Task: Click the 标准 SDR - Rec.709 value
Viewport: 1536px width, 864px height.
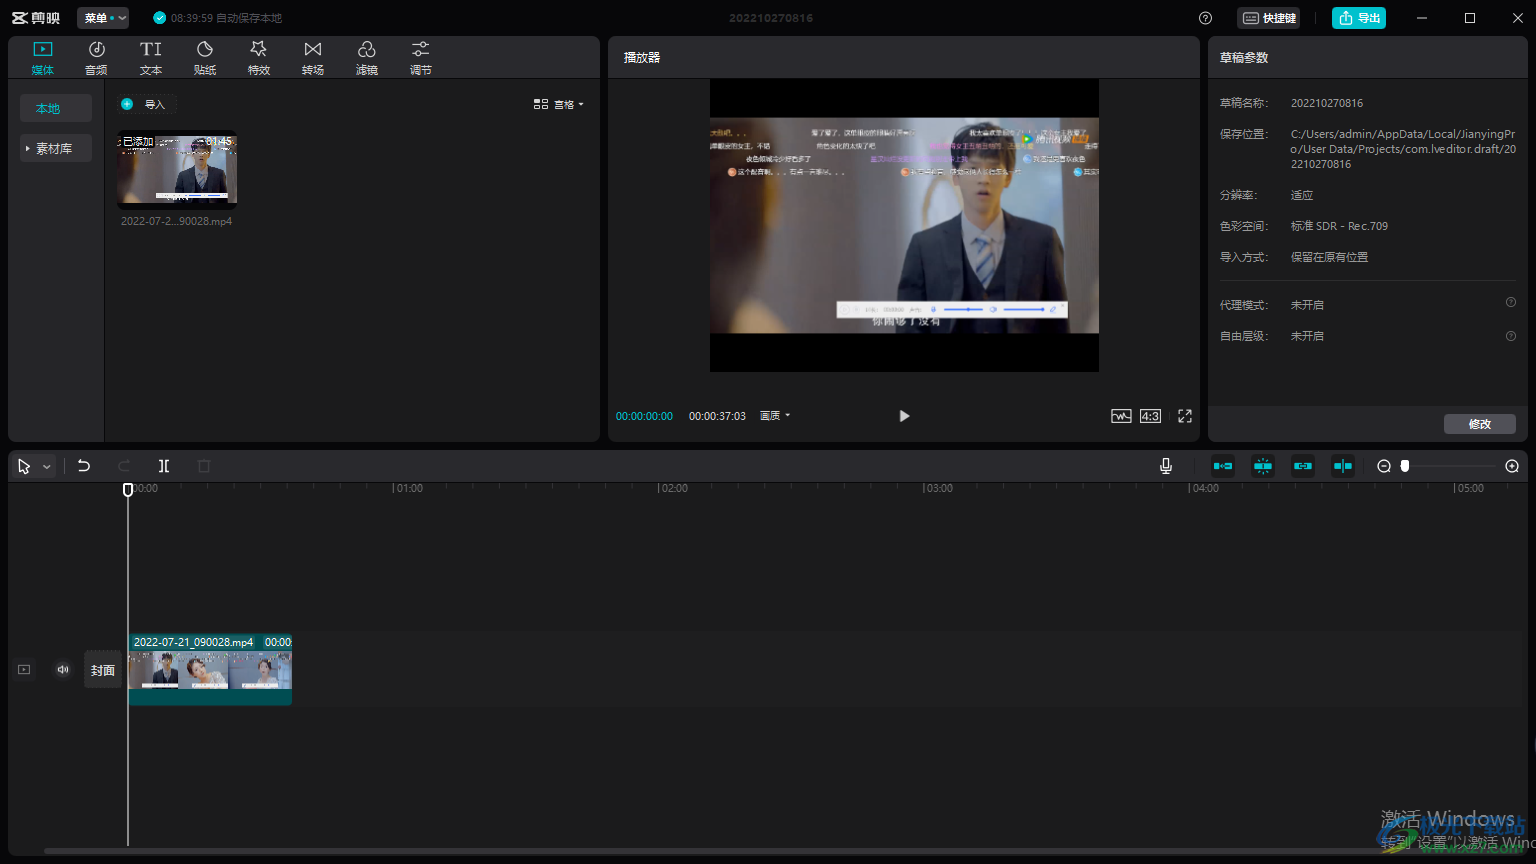Action: (1339, 226)
